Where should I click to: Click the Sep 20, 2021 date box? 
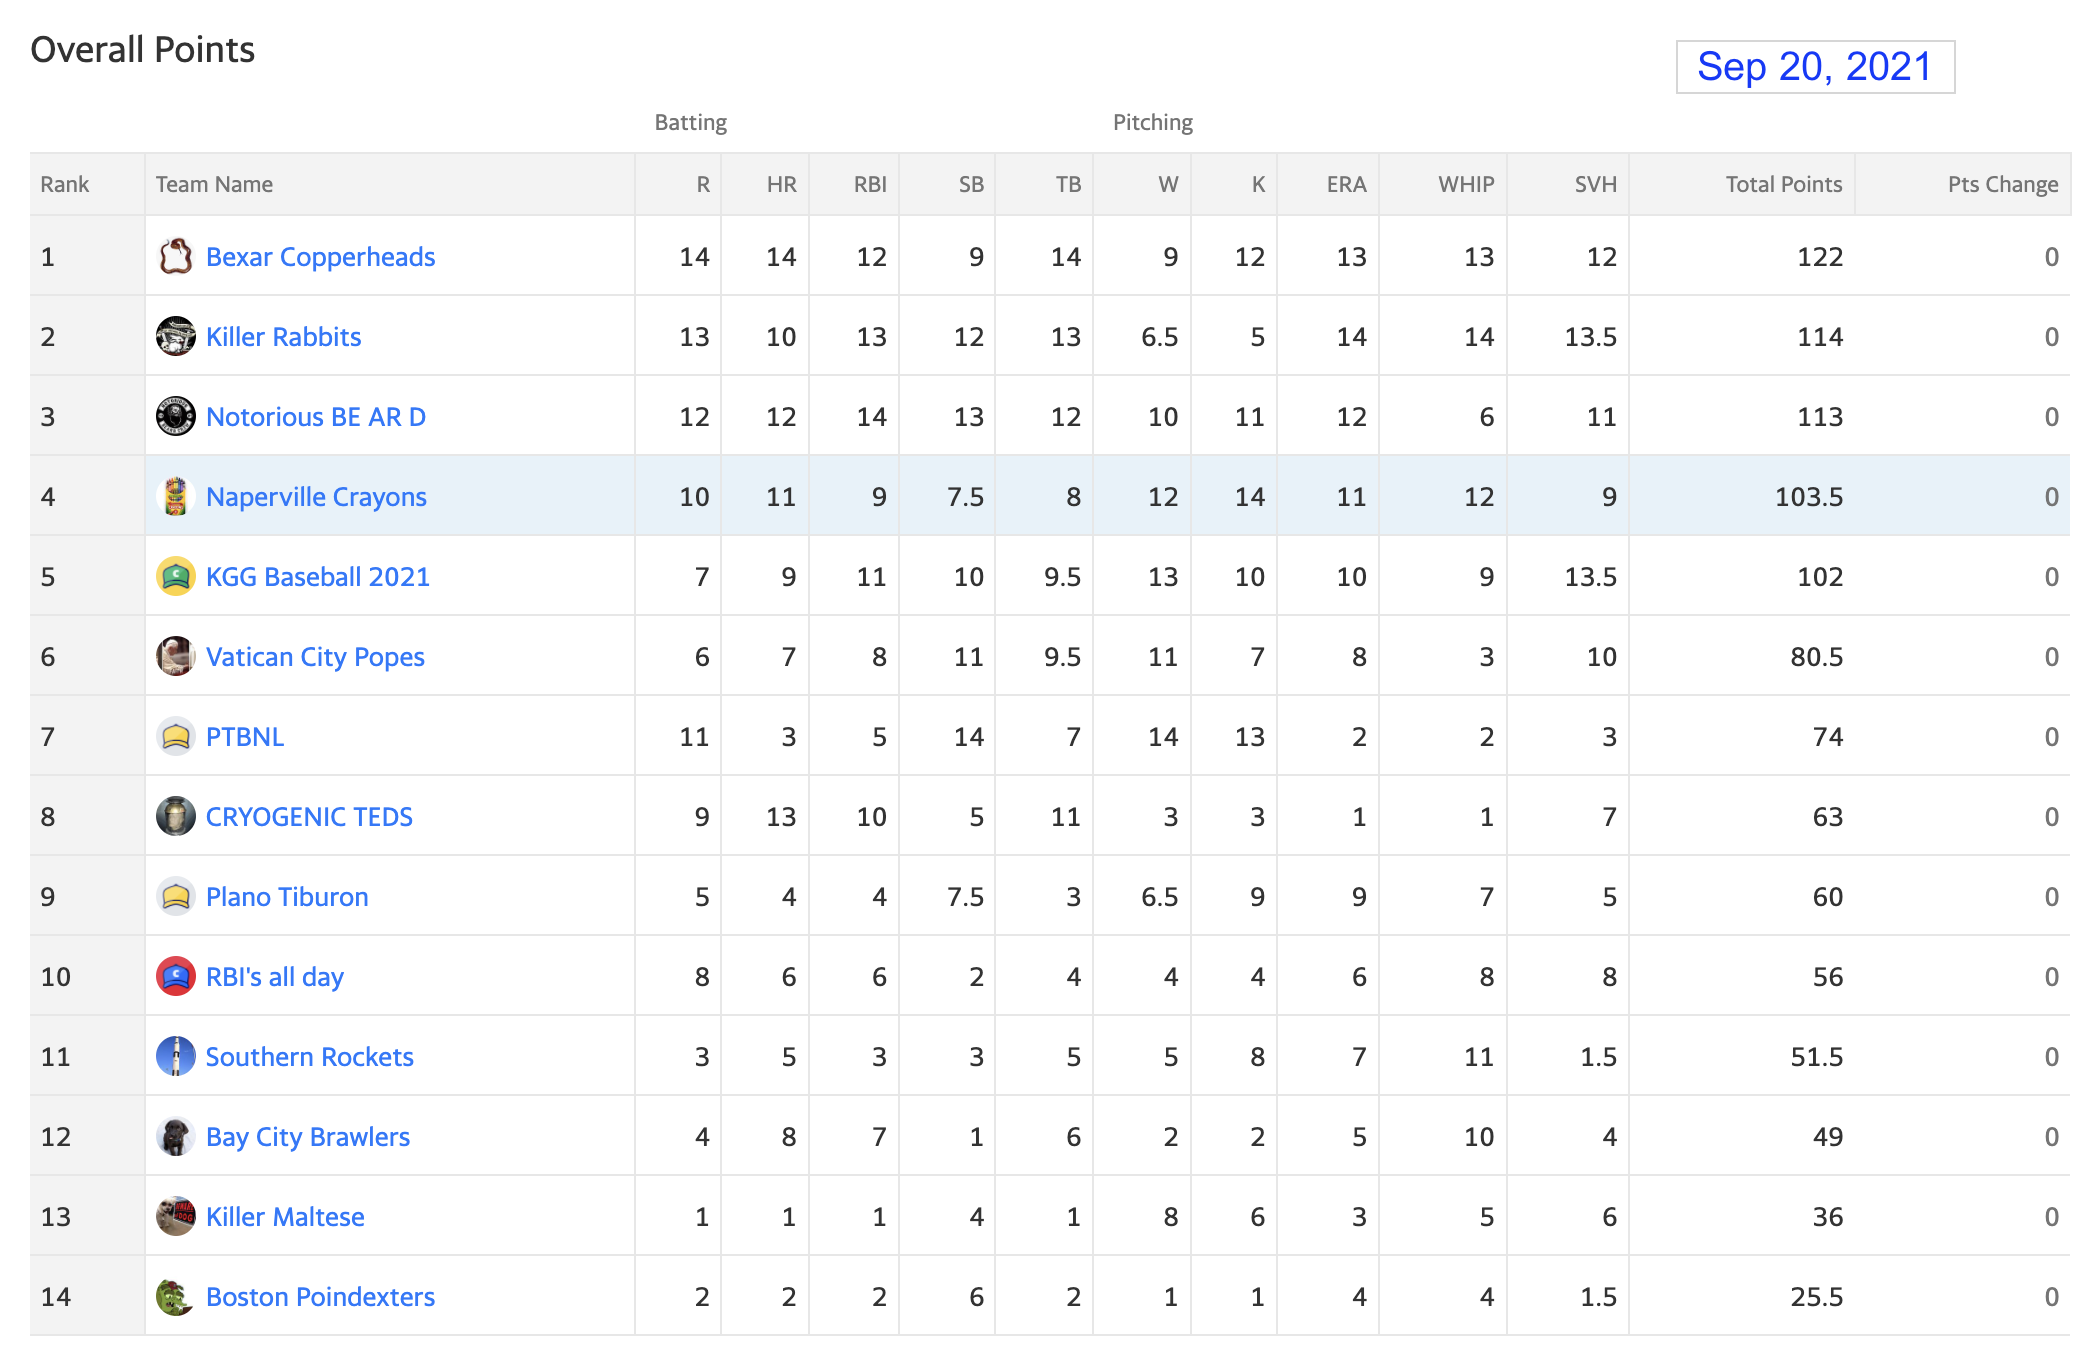(1815, 67)
